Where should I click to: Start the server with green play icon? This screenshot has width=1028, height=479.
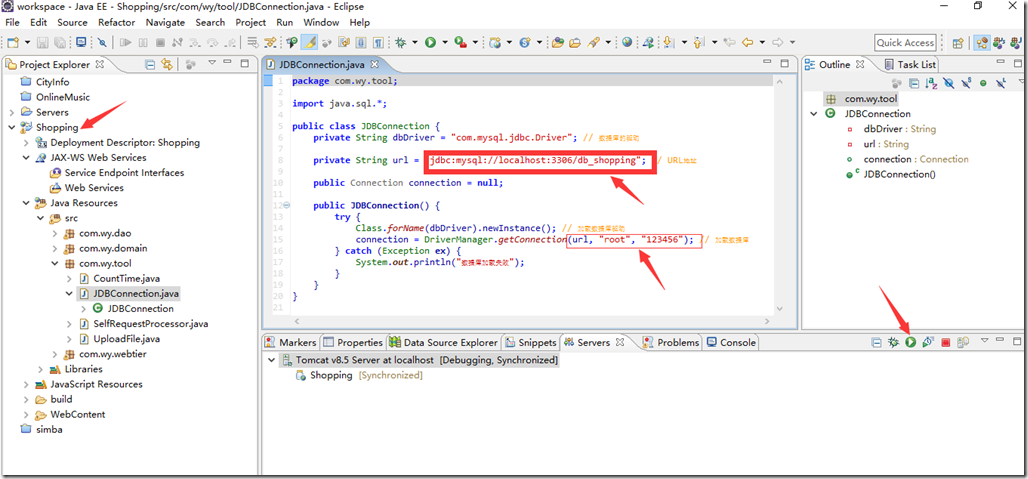click(x=910, y=342)
